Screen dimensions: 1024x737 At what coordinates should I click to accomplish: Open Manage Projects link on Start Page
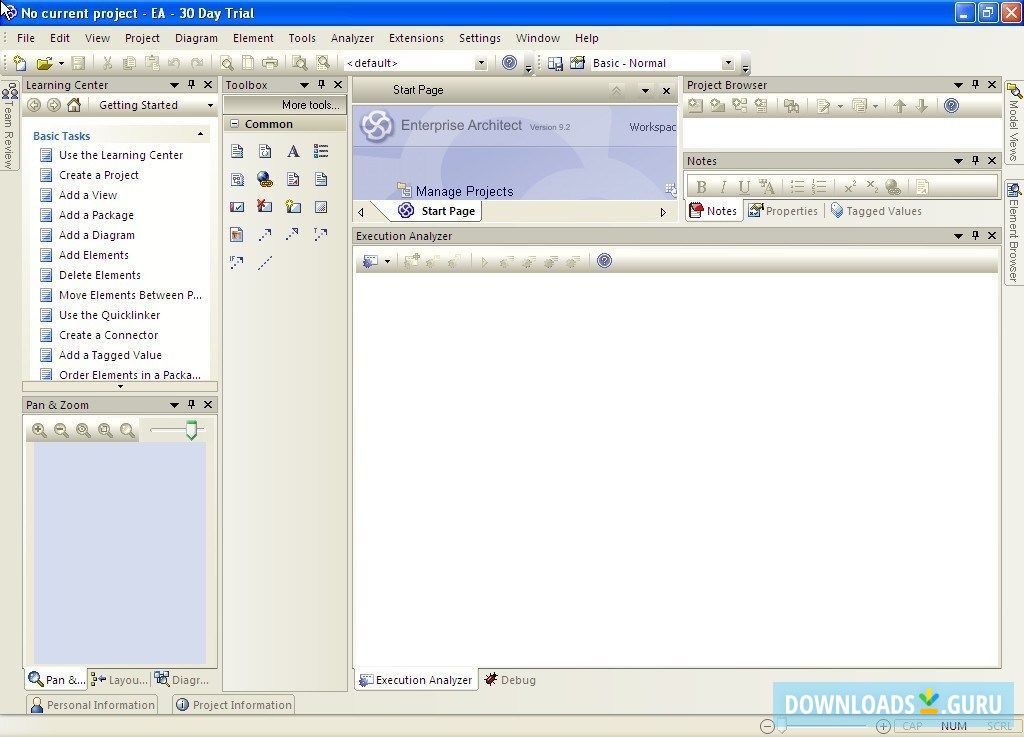coord(464,191)
